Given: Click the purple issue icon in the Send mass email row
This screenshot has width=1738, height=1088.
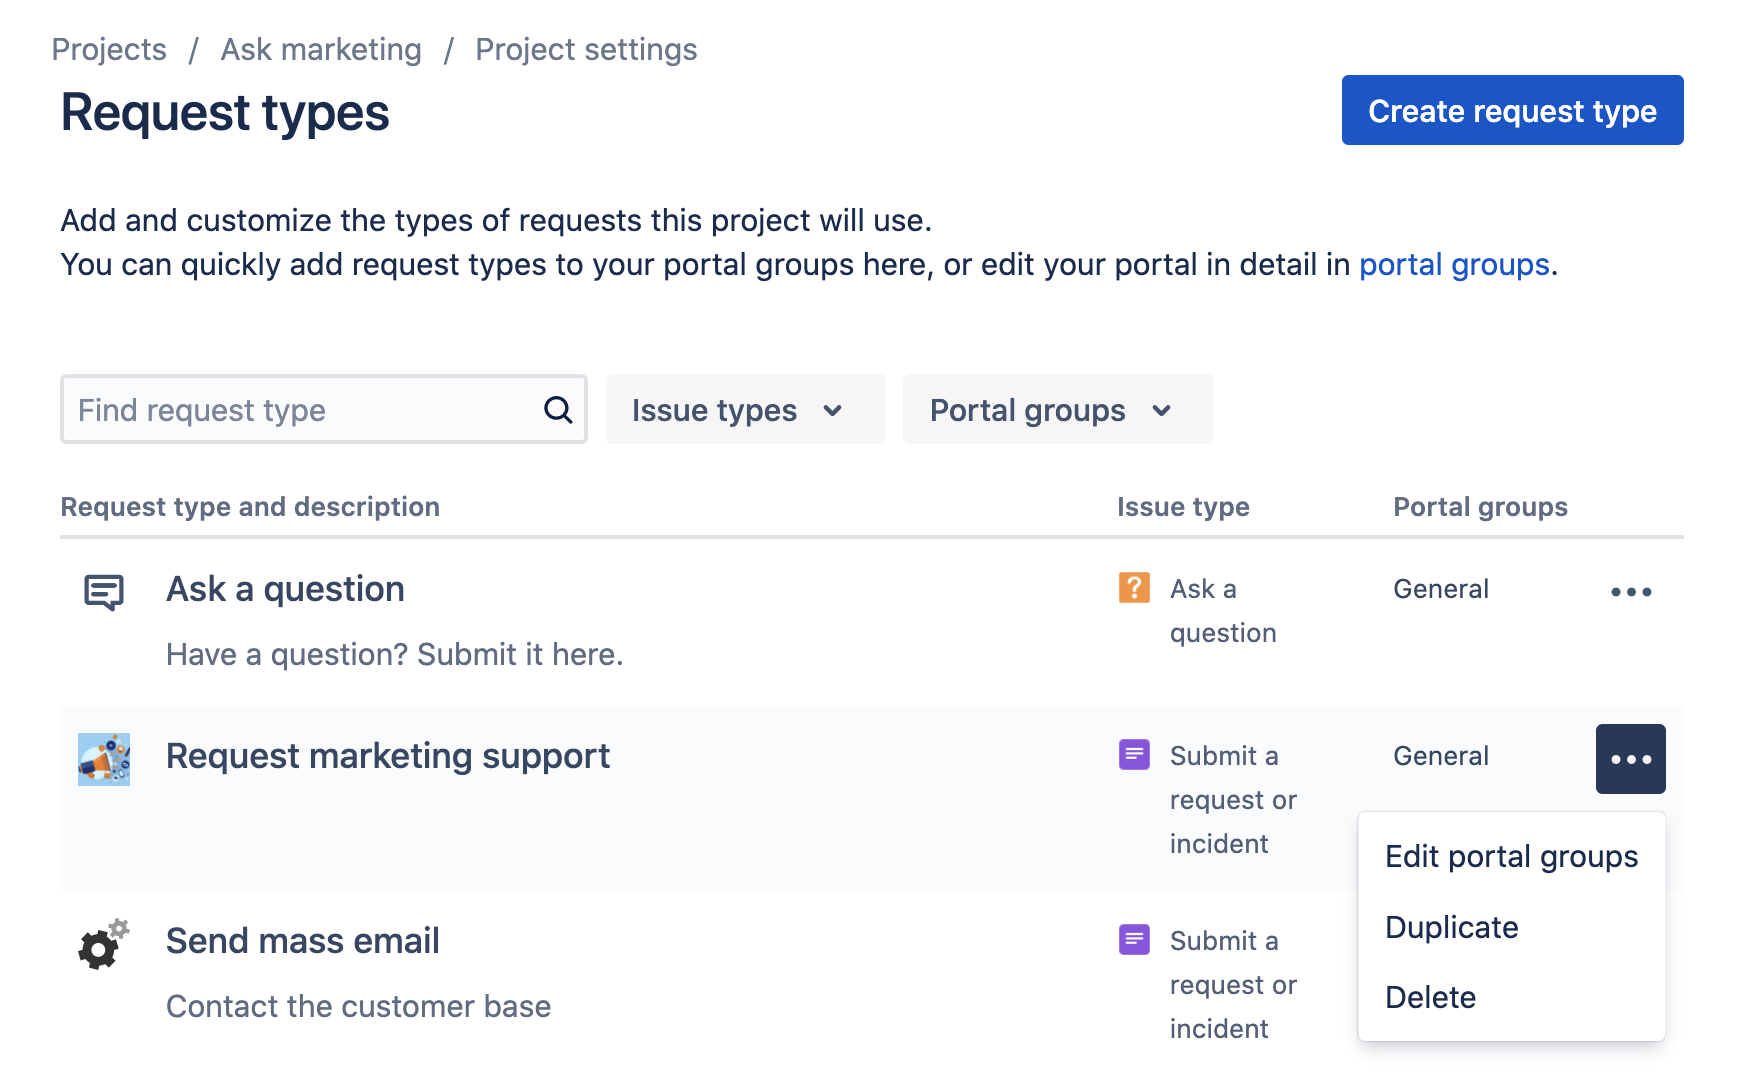Looking at the screenshot, I should [x=1134, y=939].
